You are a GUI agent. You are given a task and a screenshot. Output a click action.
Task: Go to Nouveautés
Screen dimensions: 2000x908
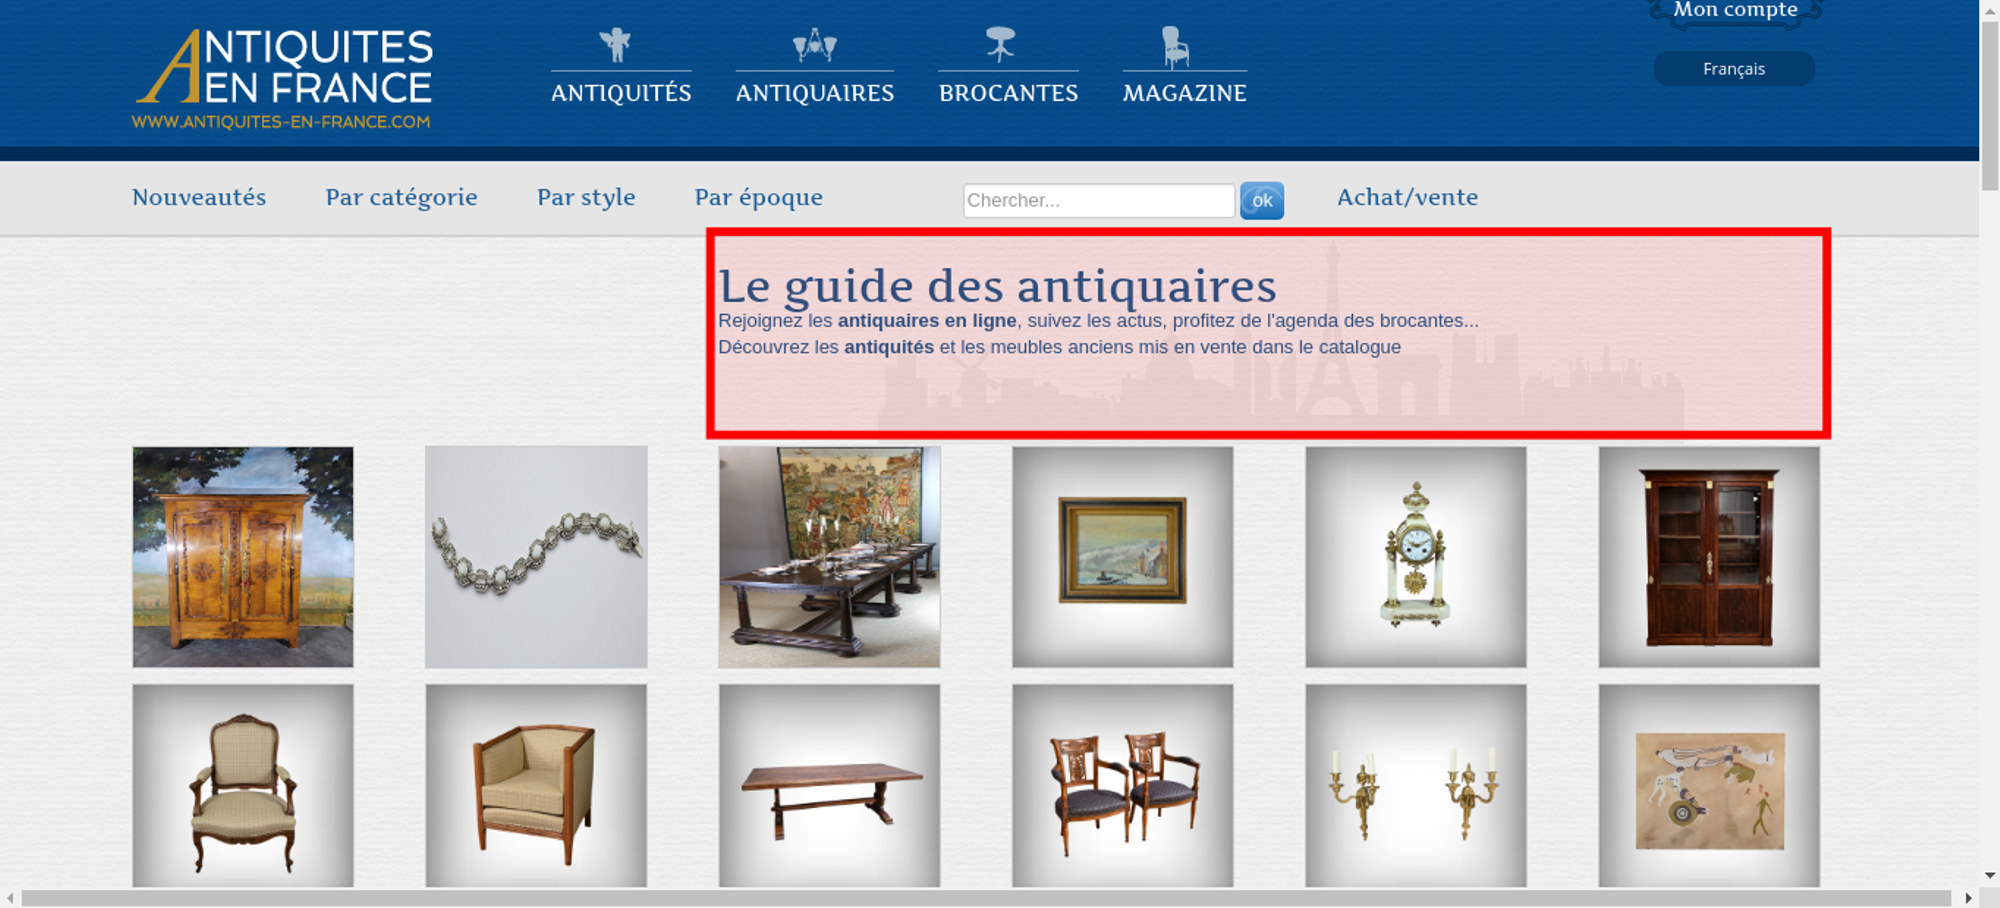click(199, 197)
